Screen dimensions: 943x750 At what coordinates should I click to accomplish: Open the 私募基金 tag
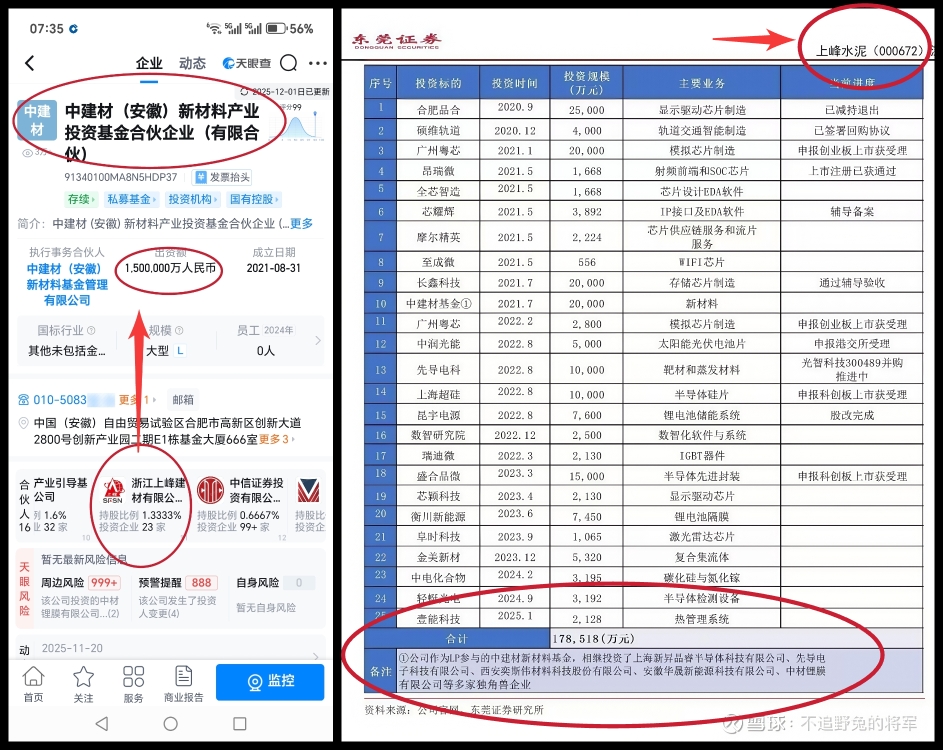tap(131, 199)
